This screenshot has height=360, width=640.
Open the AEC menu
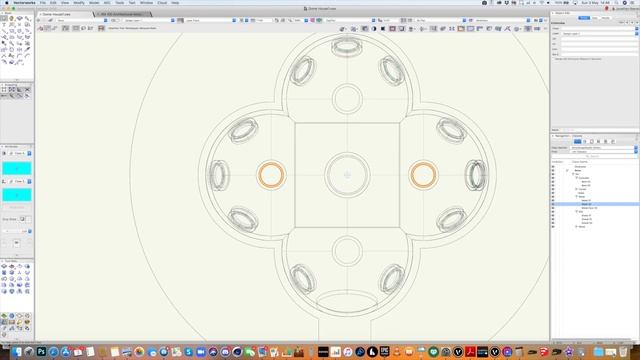click(x=107, y=3)
